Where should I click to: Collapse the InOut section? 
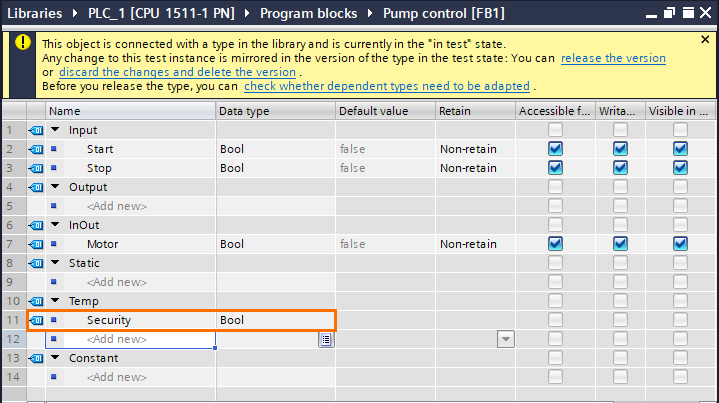[x=55, y=225]
